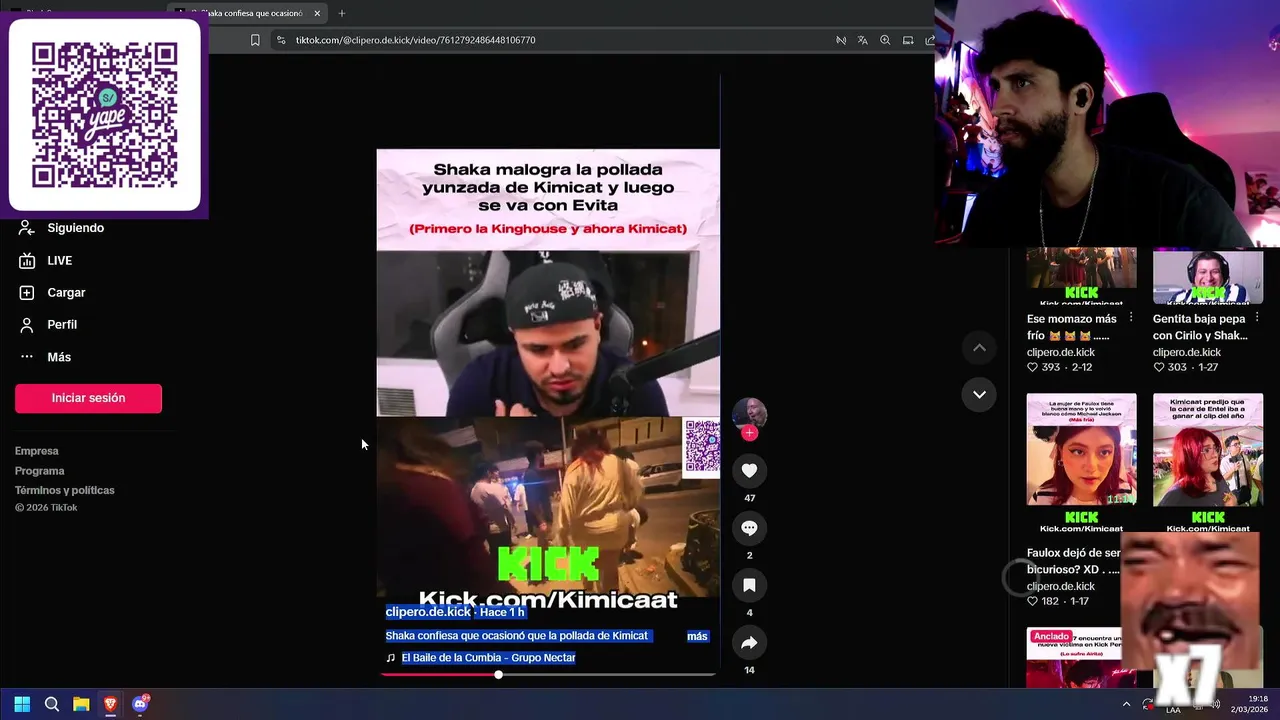Screen dimensions: 1280x720
Task: Close the Shaka confiesa browser tab
Action: (318, 13)
